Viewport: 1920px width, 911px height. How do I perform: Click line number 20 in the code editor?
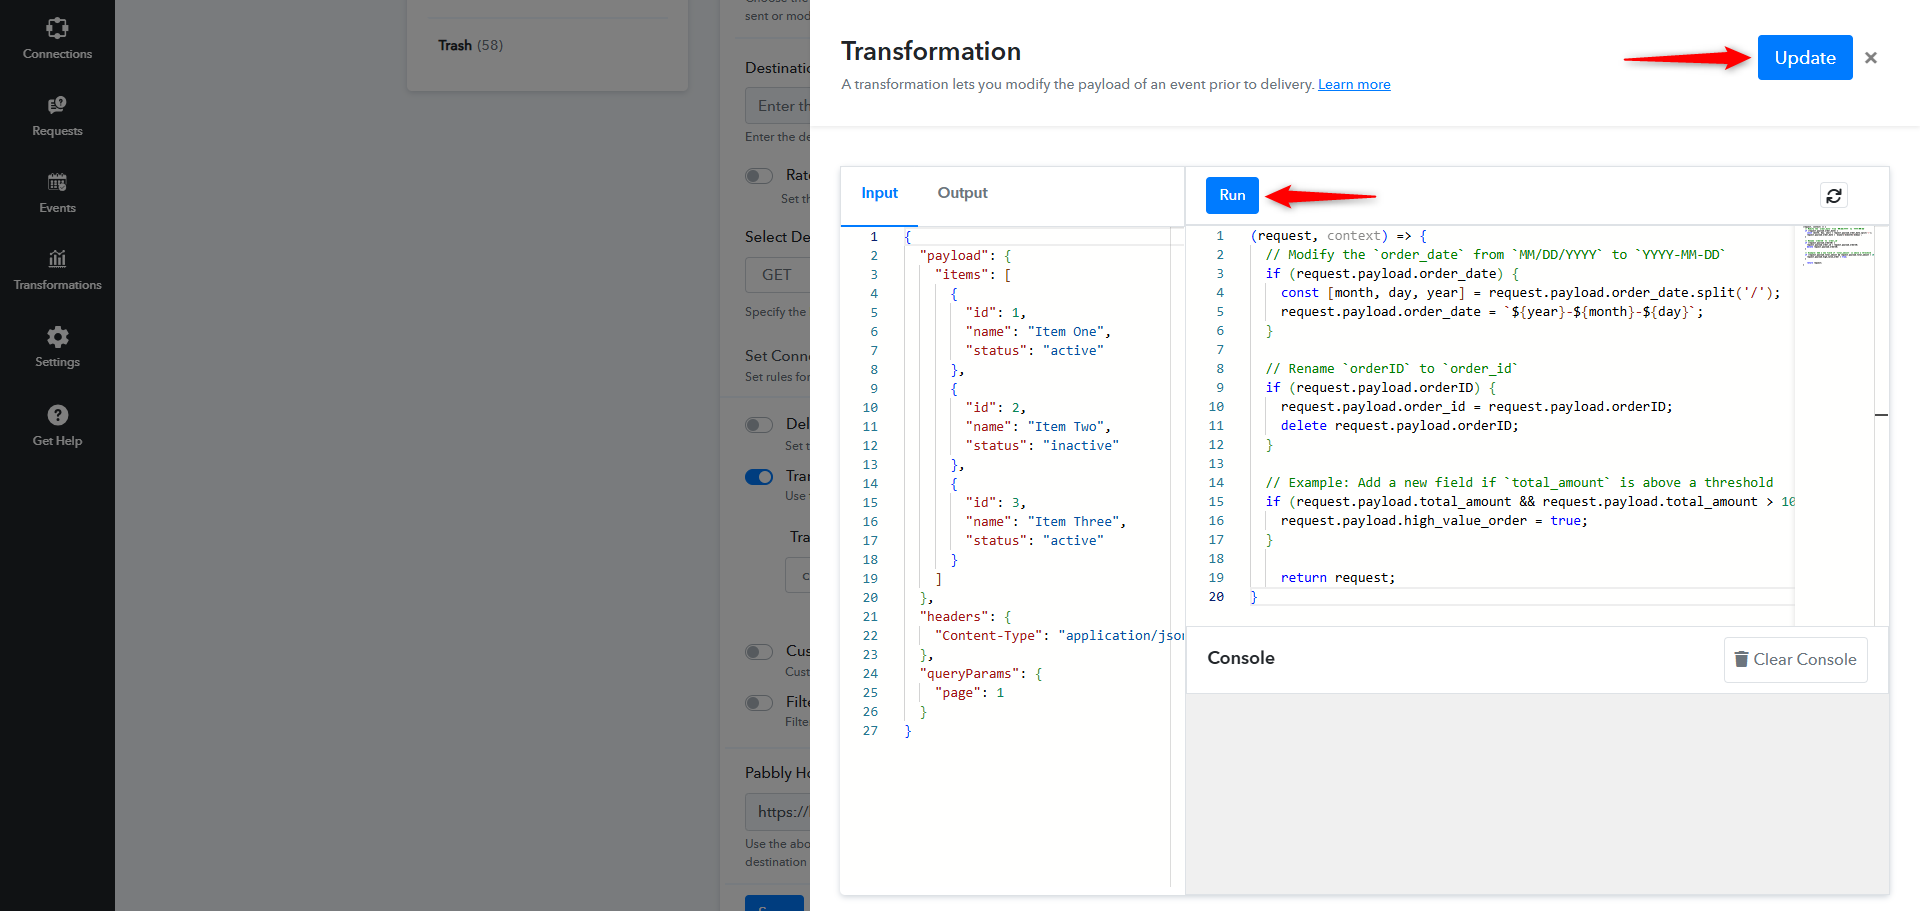[x=1216, y=597]
